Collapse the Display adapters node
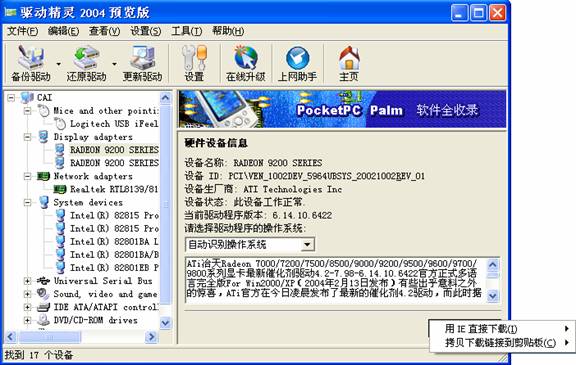Screen dimensions: 576x365 click(27, 137)
